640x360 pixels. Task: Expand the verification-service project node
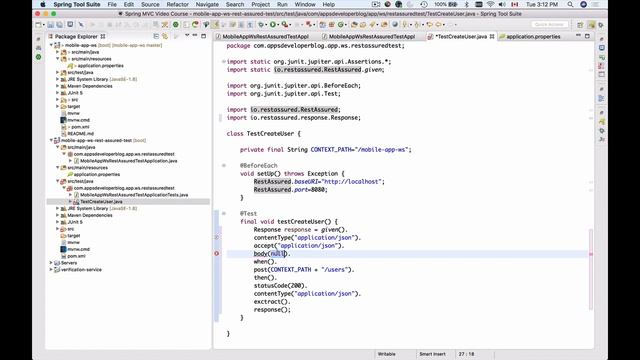51,270
